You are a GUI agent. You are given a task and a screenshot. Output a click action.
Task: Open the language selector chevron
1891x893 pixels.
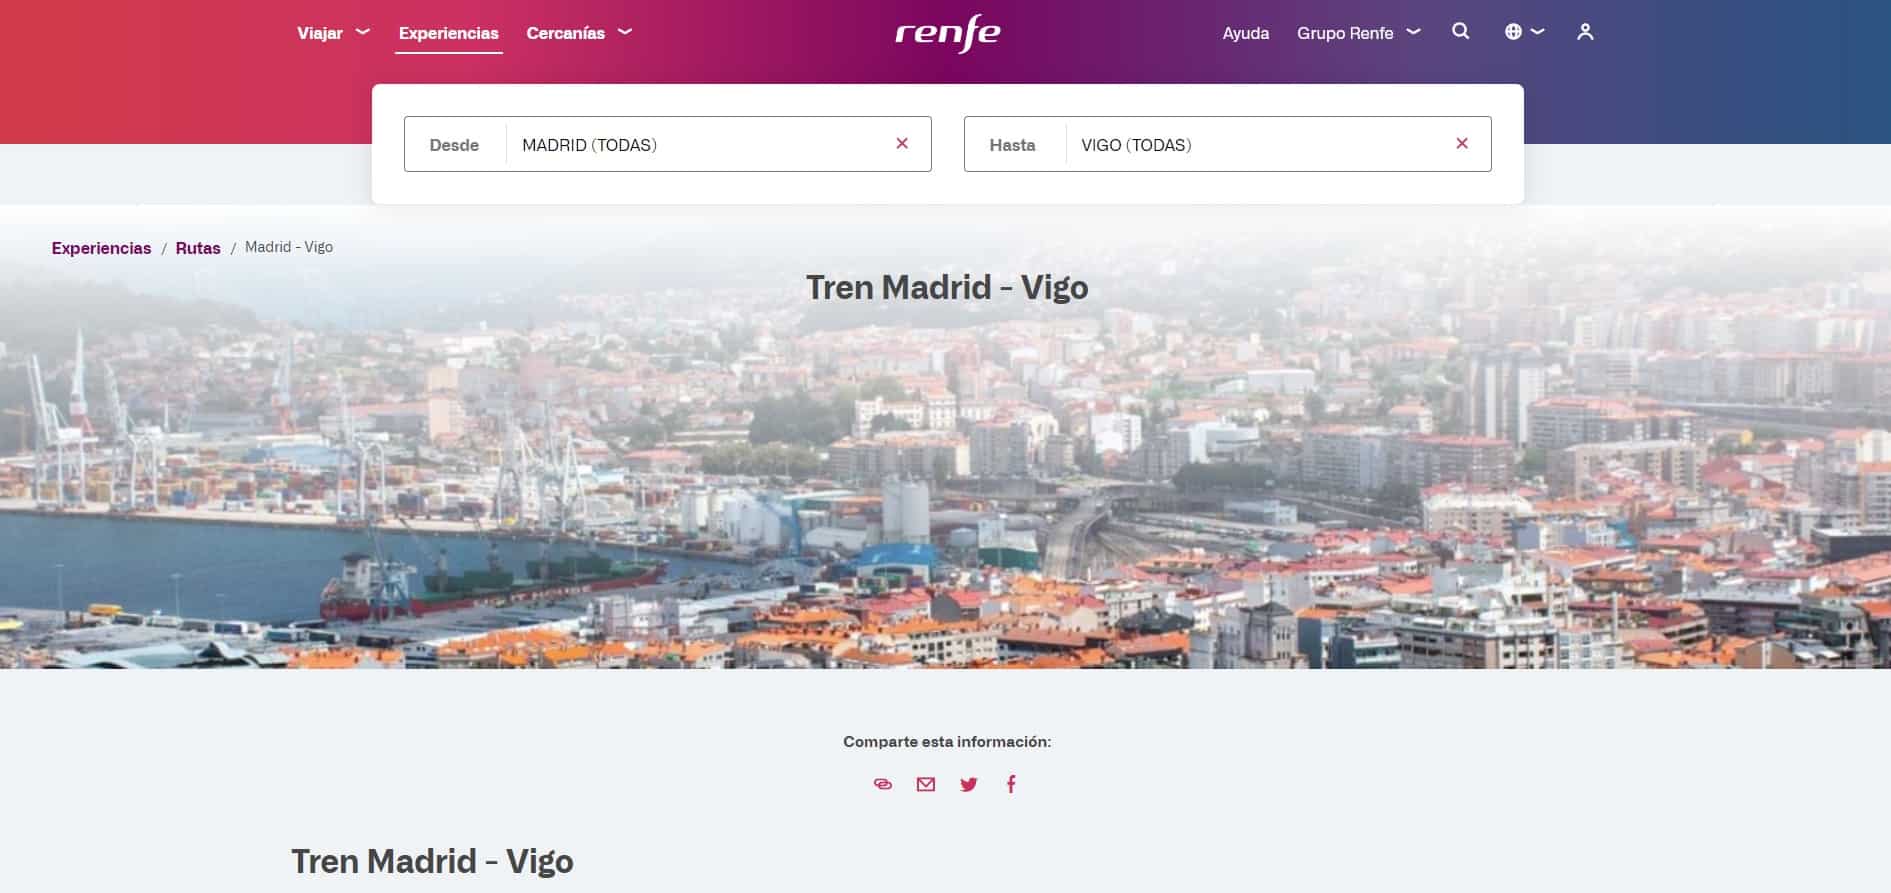tap(1538, 32)
